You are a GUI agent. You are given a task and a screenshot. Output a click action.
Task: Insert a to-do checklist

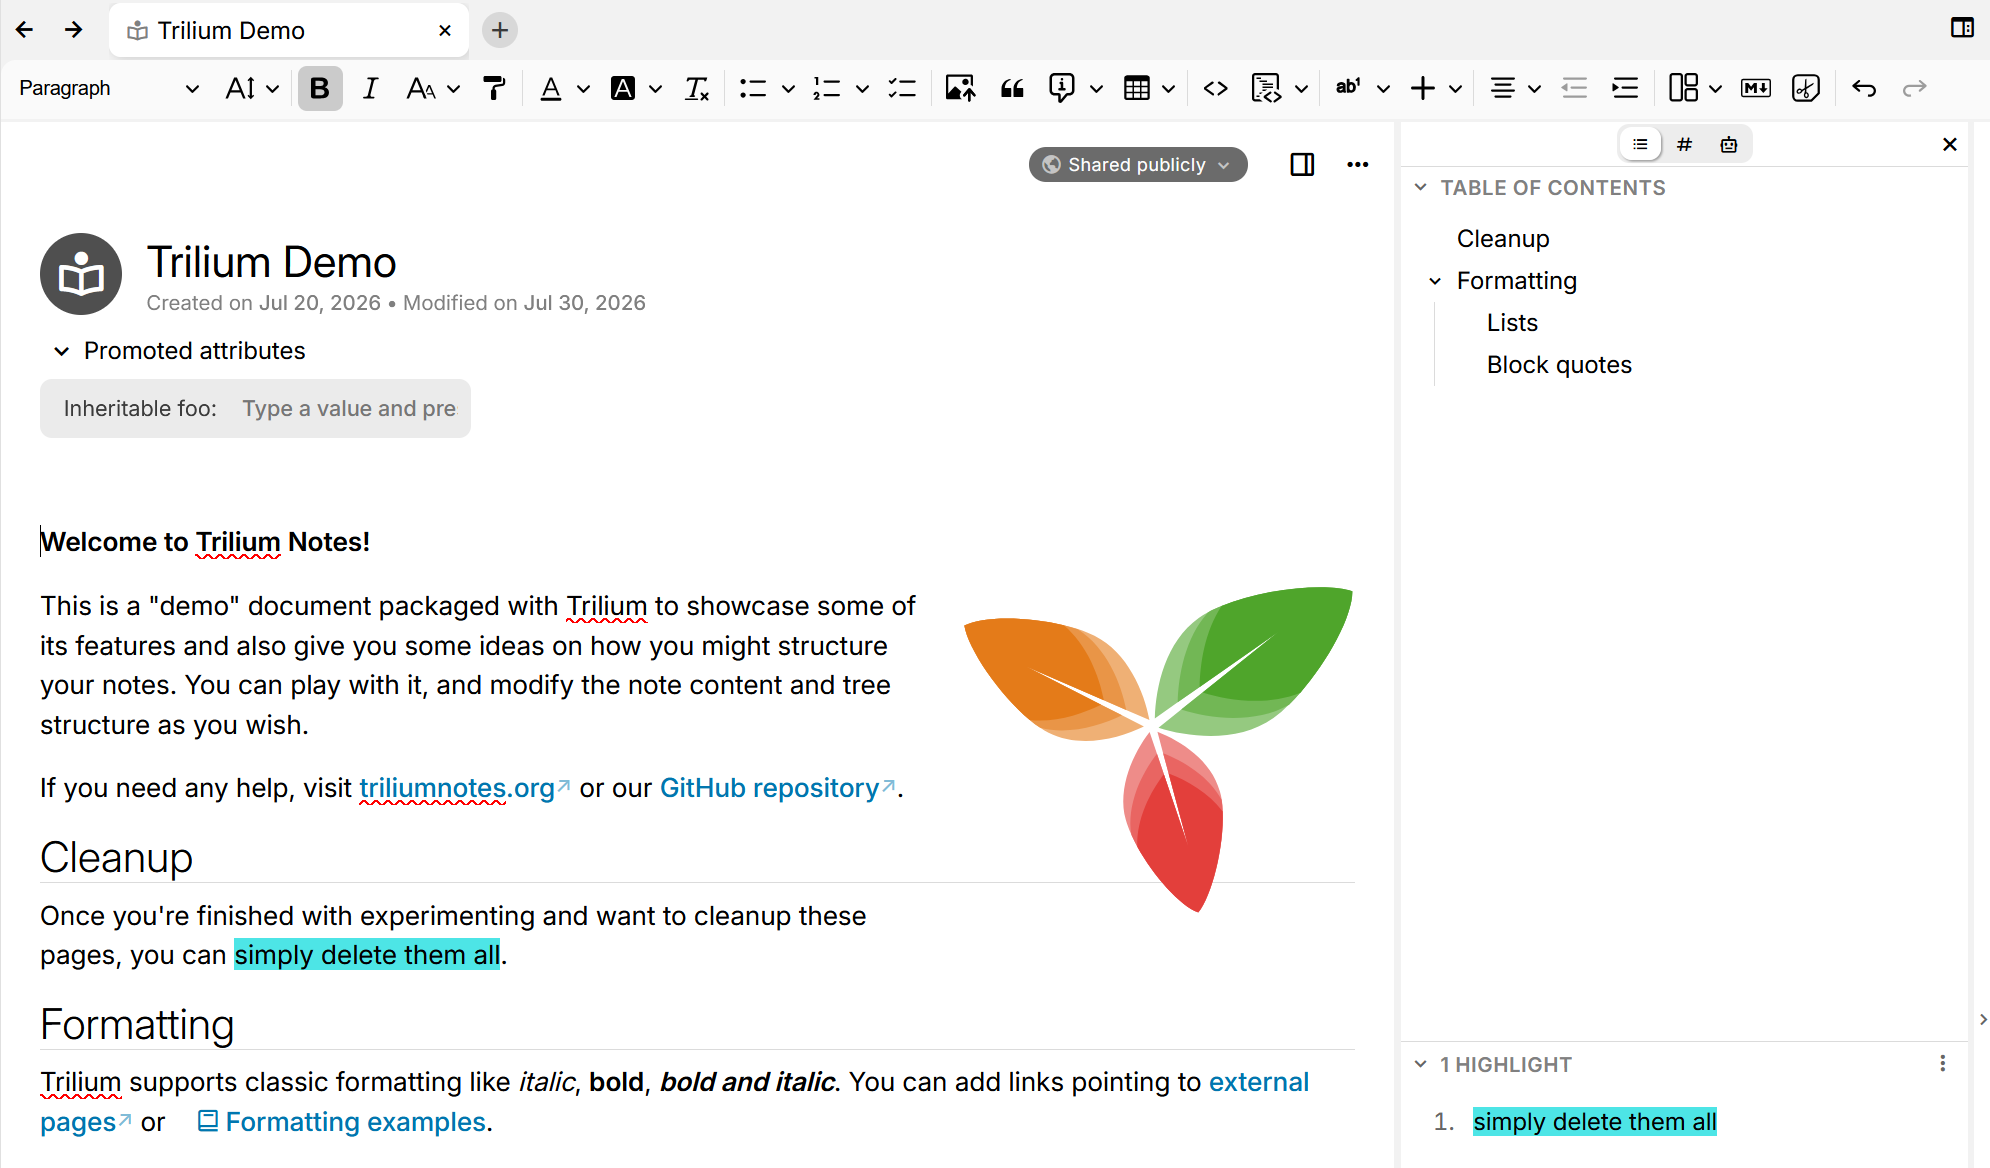pyautogui.click(x=902, y=88)
